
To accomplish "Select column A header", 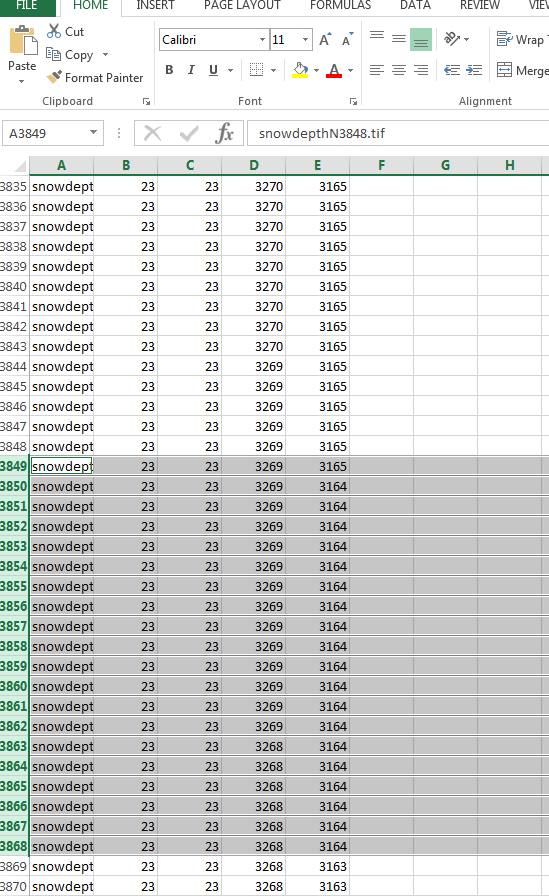I will [62, 165].
